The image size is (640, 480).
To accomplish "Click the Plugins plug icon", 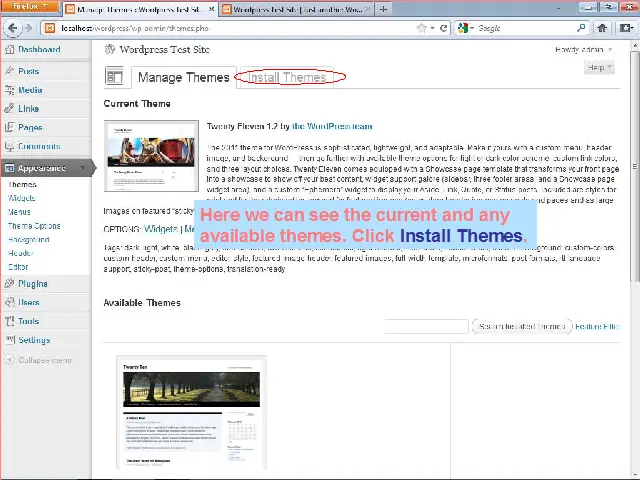I will click(9, 284).
